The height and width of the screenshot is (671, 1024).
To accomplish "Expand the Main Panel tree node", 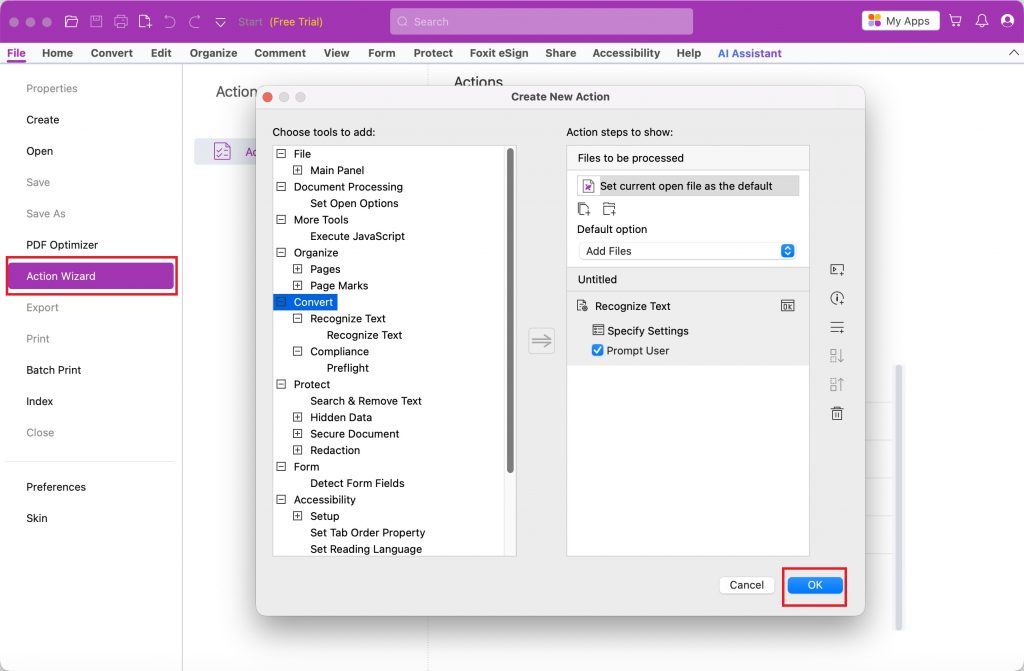I will point(298,170).
